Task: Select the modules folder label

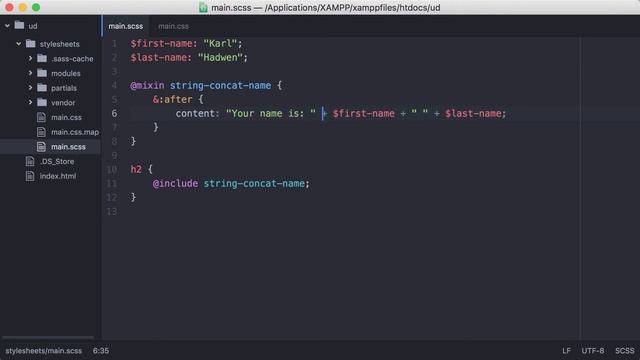Action: click(66, 73)
